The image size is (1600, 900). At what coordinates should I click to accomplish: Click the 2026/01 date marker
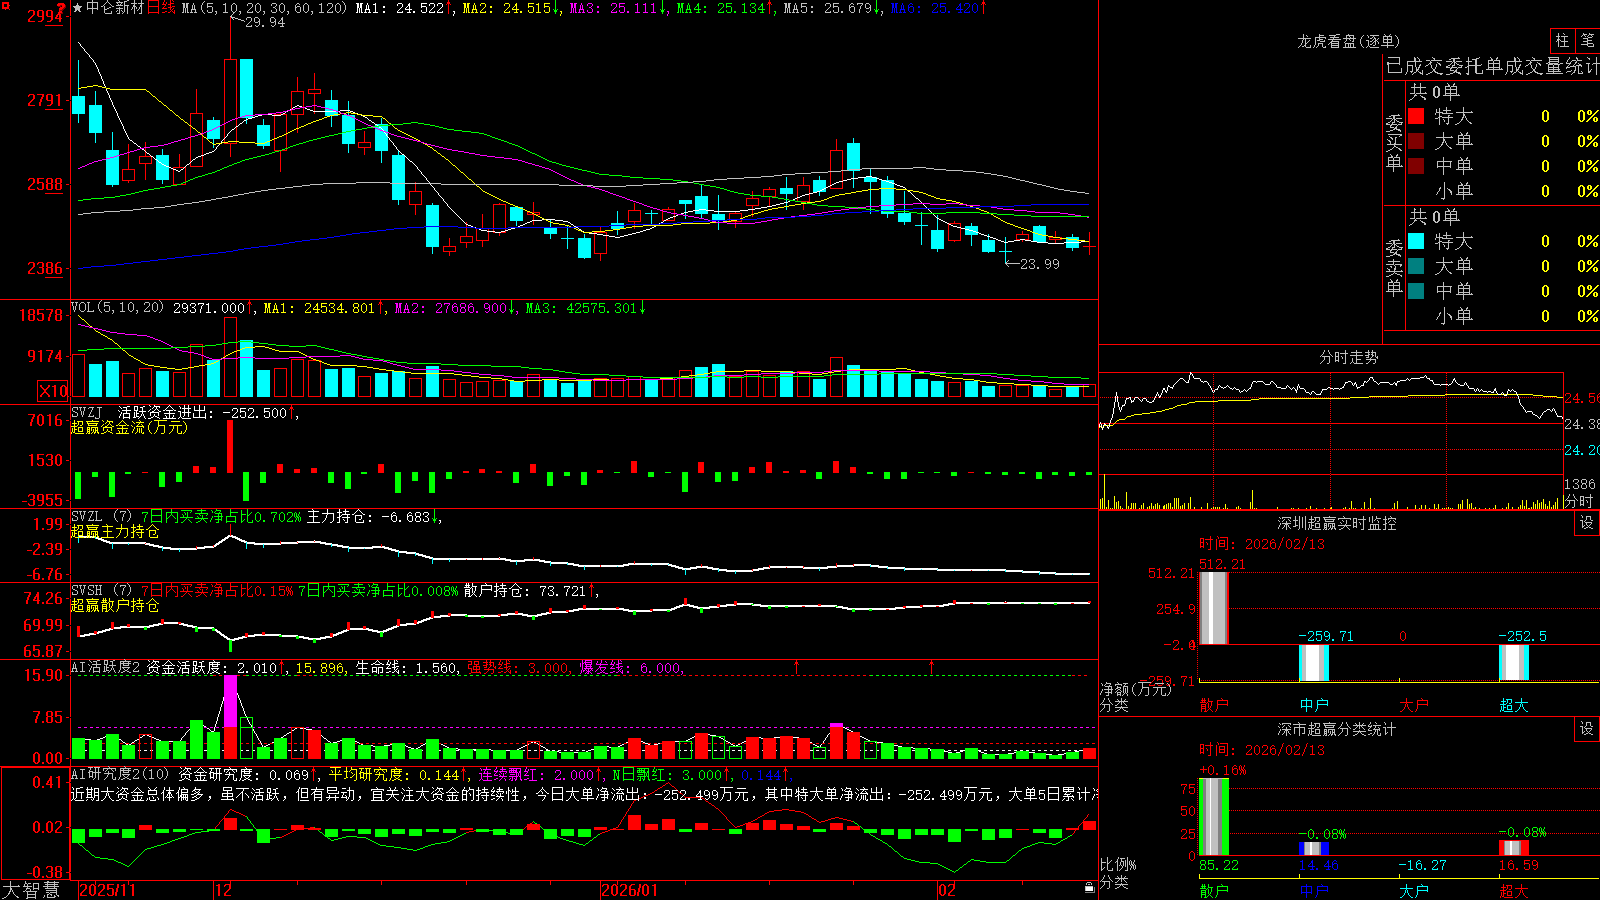coord(630,890)
